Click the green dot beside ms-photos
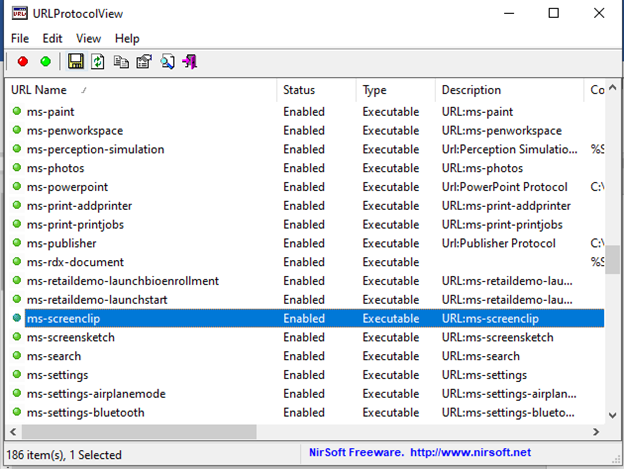This screenshot has height=469, width=624. 17,167
